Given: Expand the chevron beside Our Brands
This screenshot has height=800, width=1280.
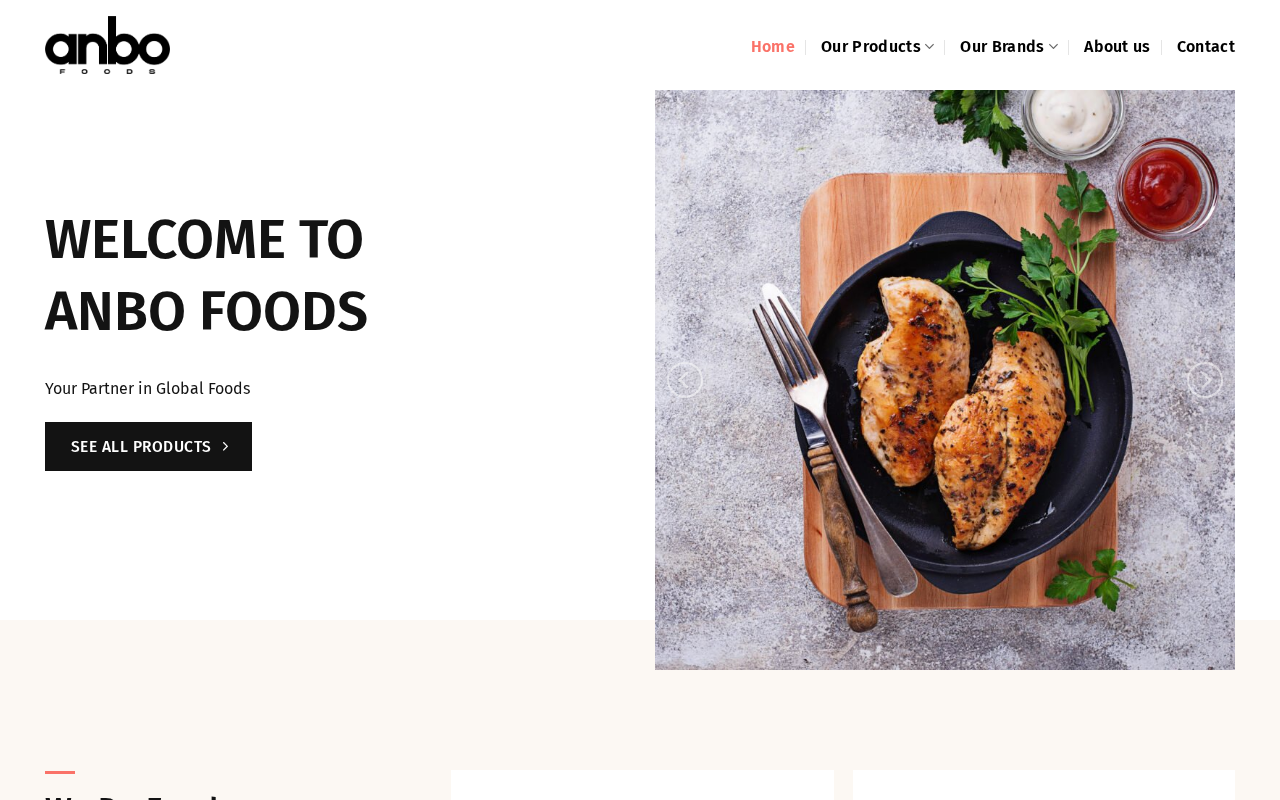Looking at the screenshot, I should (x=1053, y=47).
